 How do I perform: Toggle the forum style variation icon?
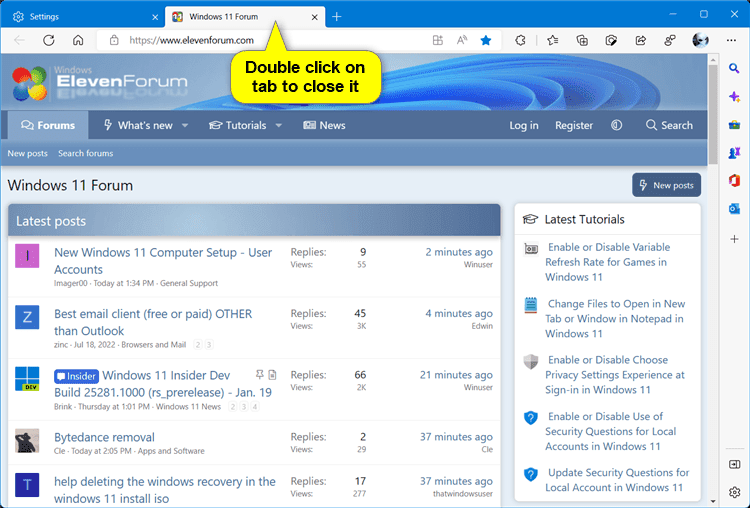(x=617, y=125)
